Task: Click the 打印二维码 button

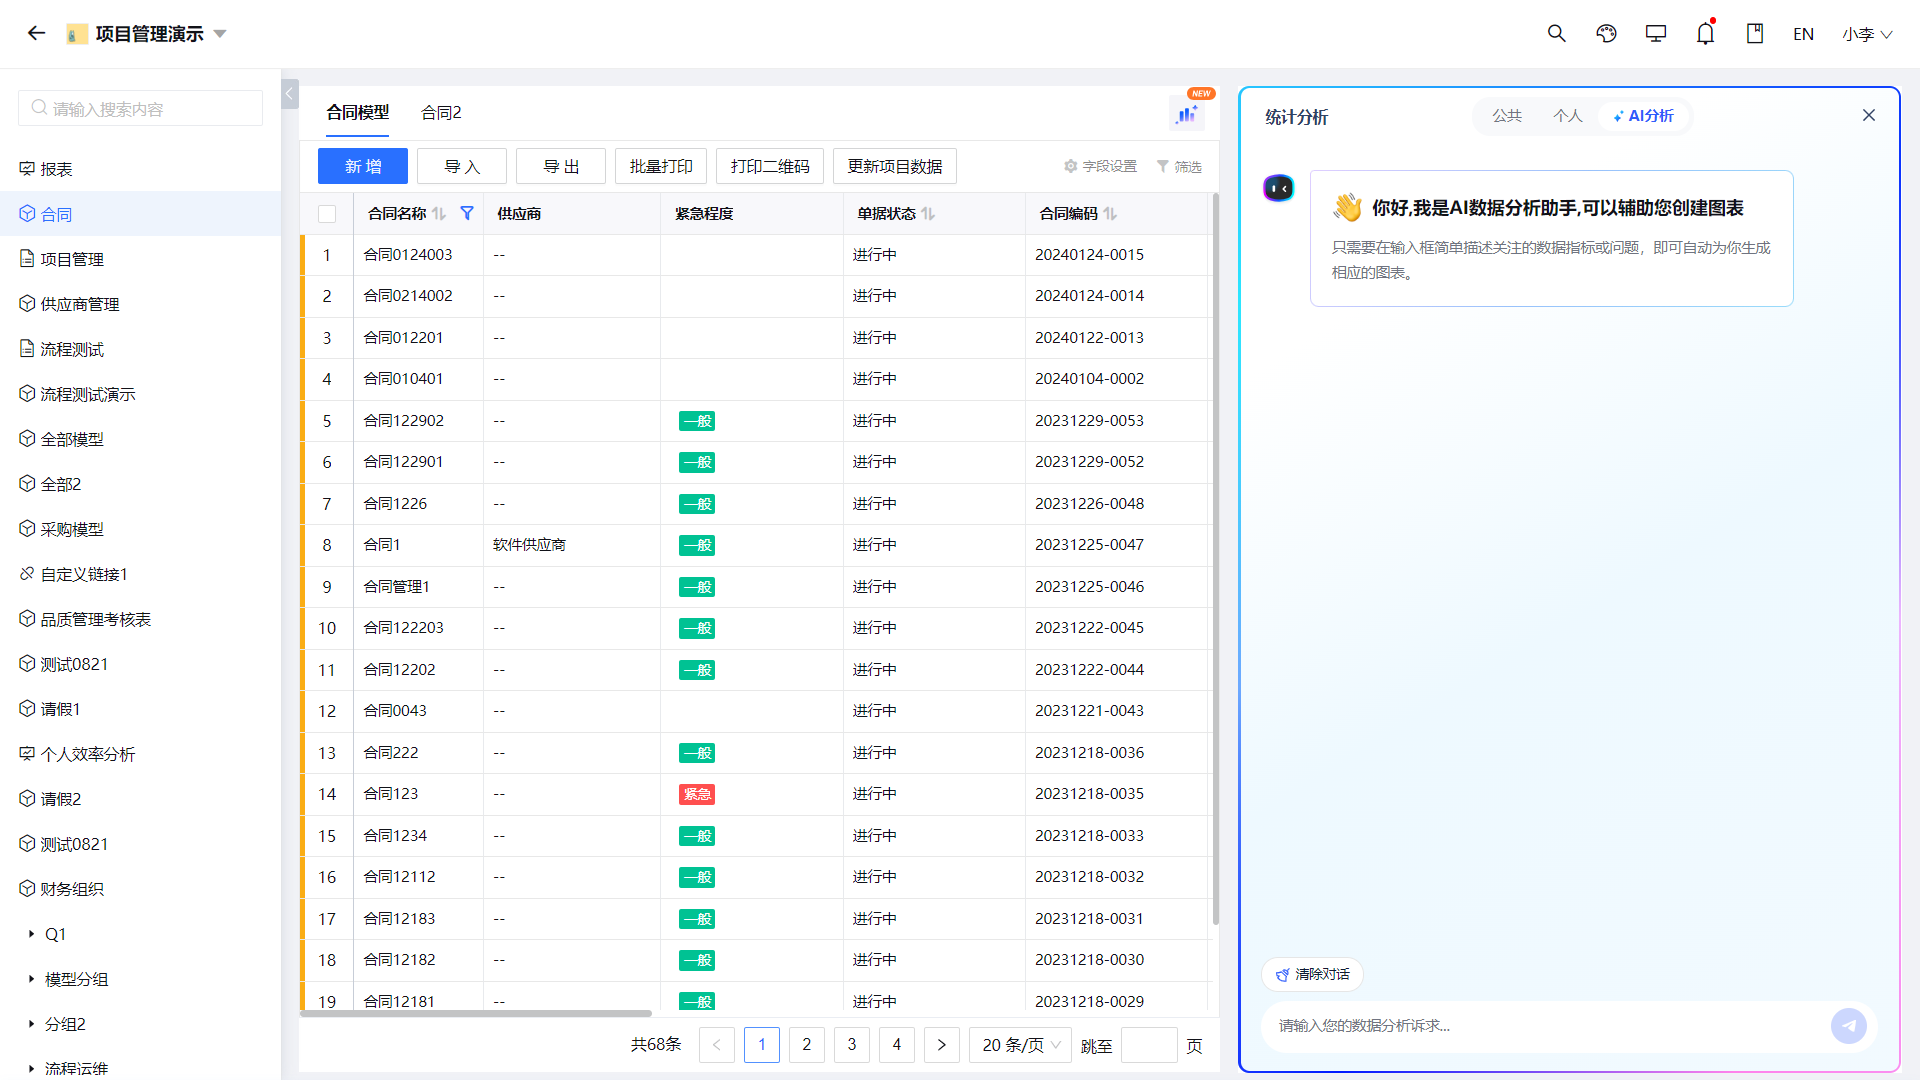Action: pyautogui.click(x=770, y=166)
